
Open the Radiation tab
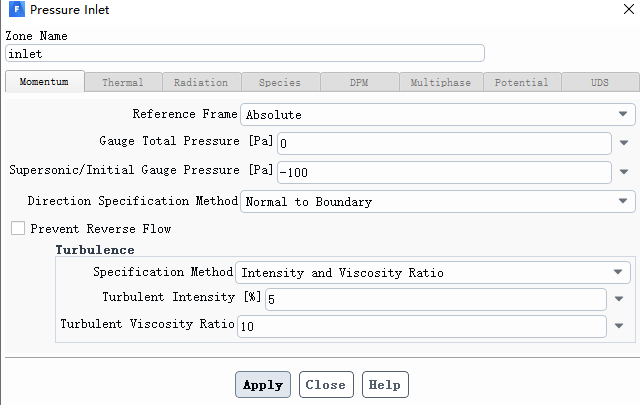pyautogui.click(x=201, y=82)
